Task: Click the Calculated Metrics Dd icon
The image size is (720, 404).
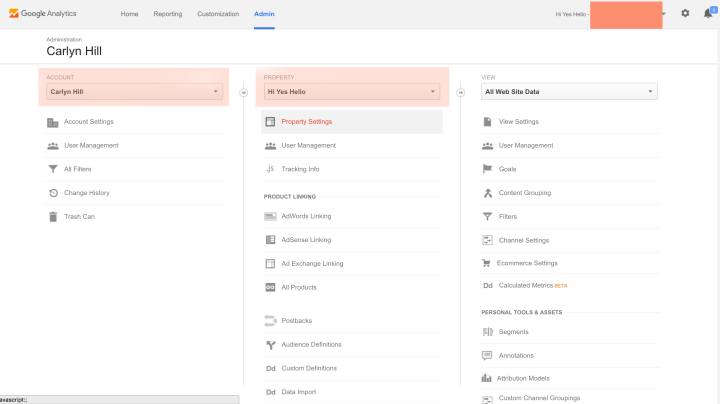Action: point(488,286)
